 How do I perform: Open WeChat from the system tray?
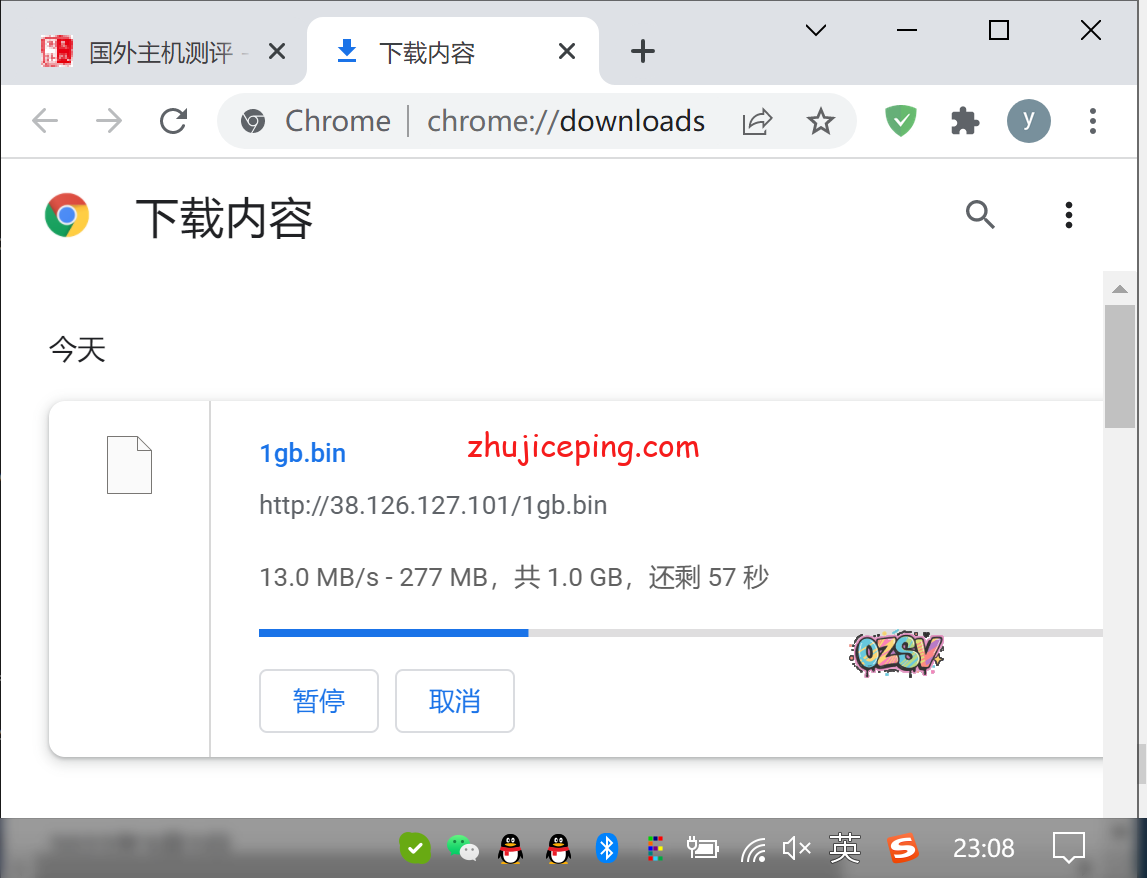coord(462,848)
